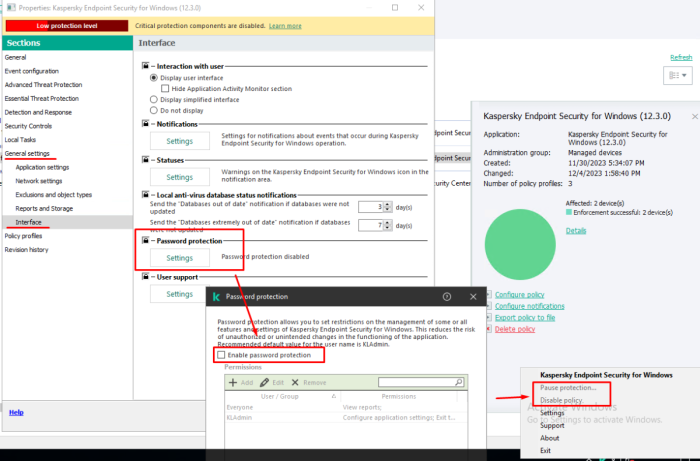Screen dimensions: 700x461
Task: Sort permissions by User / Group column
Action: [x=282, y=396]
